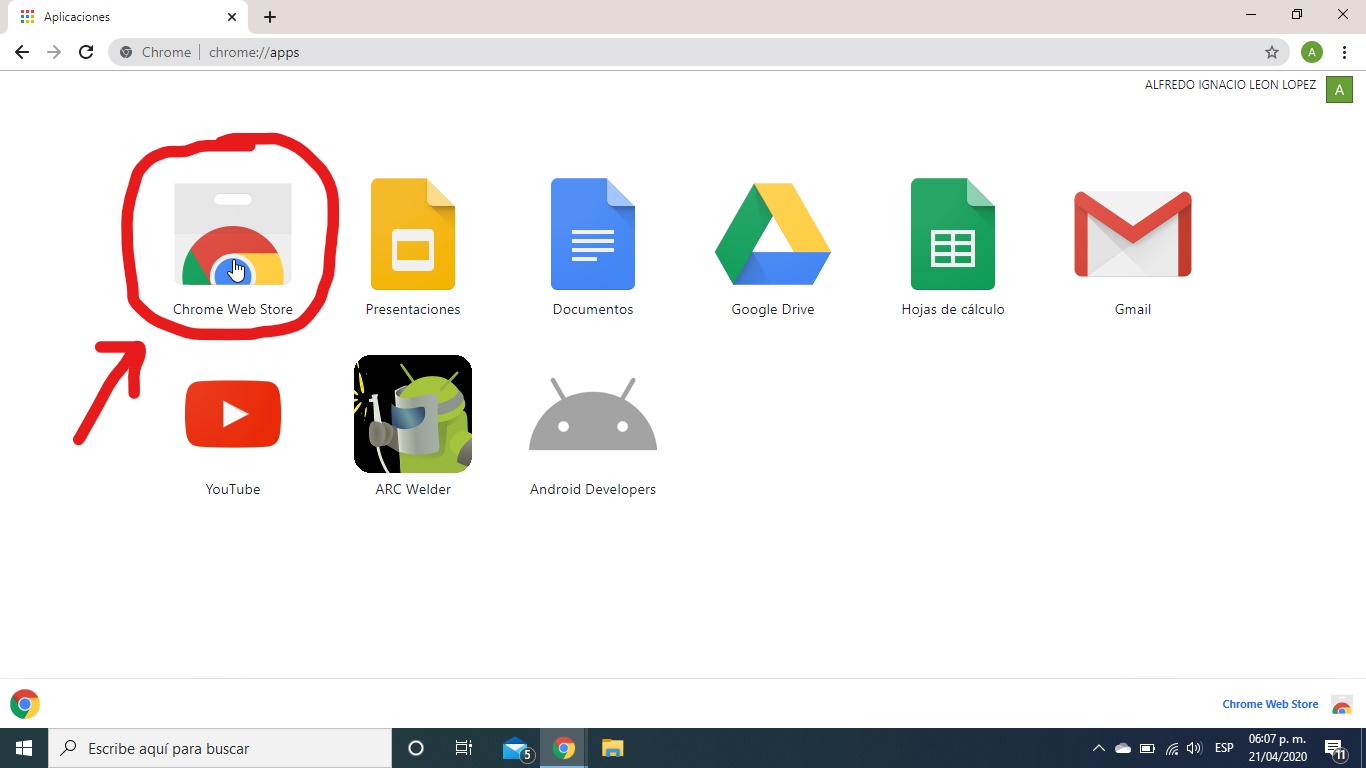Minimize the Chrome window

pyautogui.click(x=1251, y=15)
